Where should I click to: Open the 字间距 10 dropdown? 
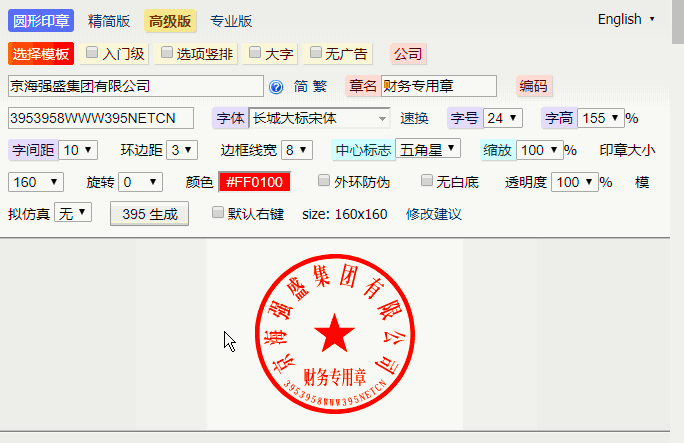78,150
